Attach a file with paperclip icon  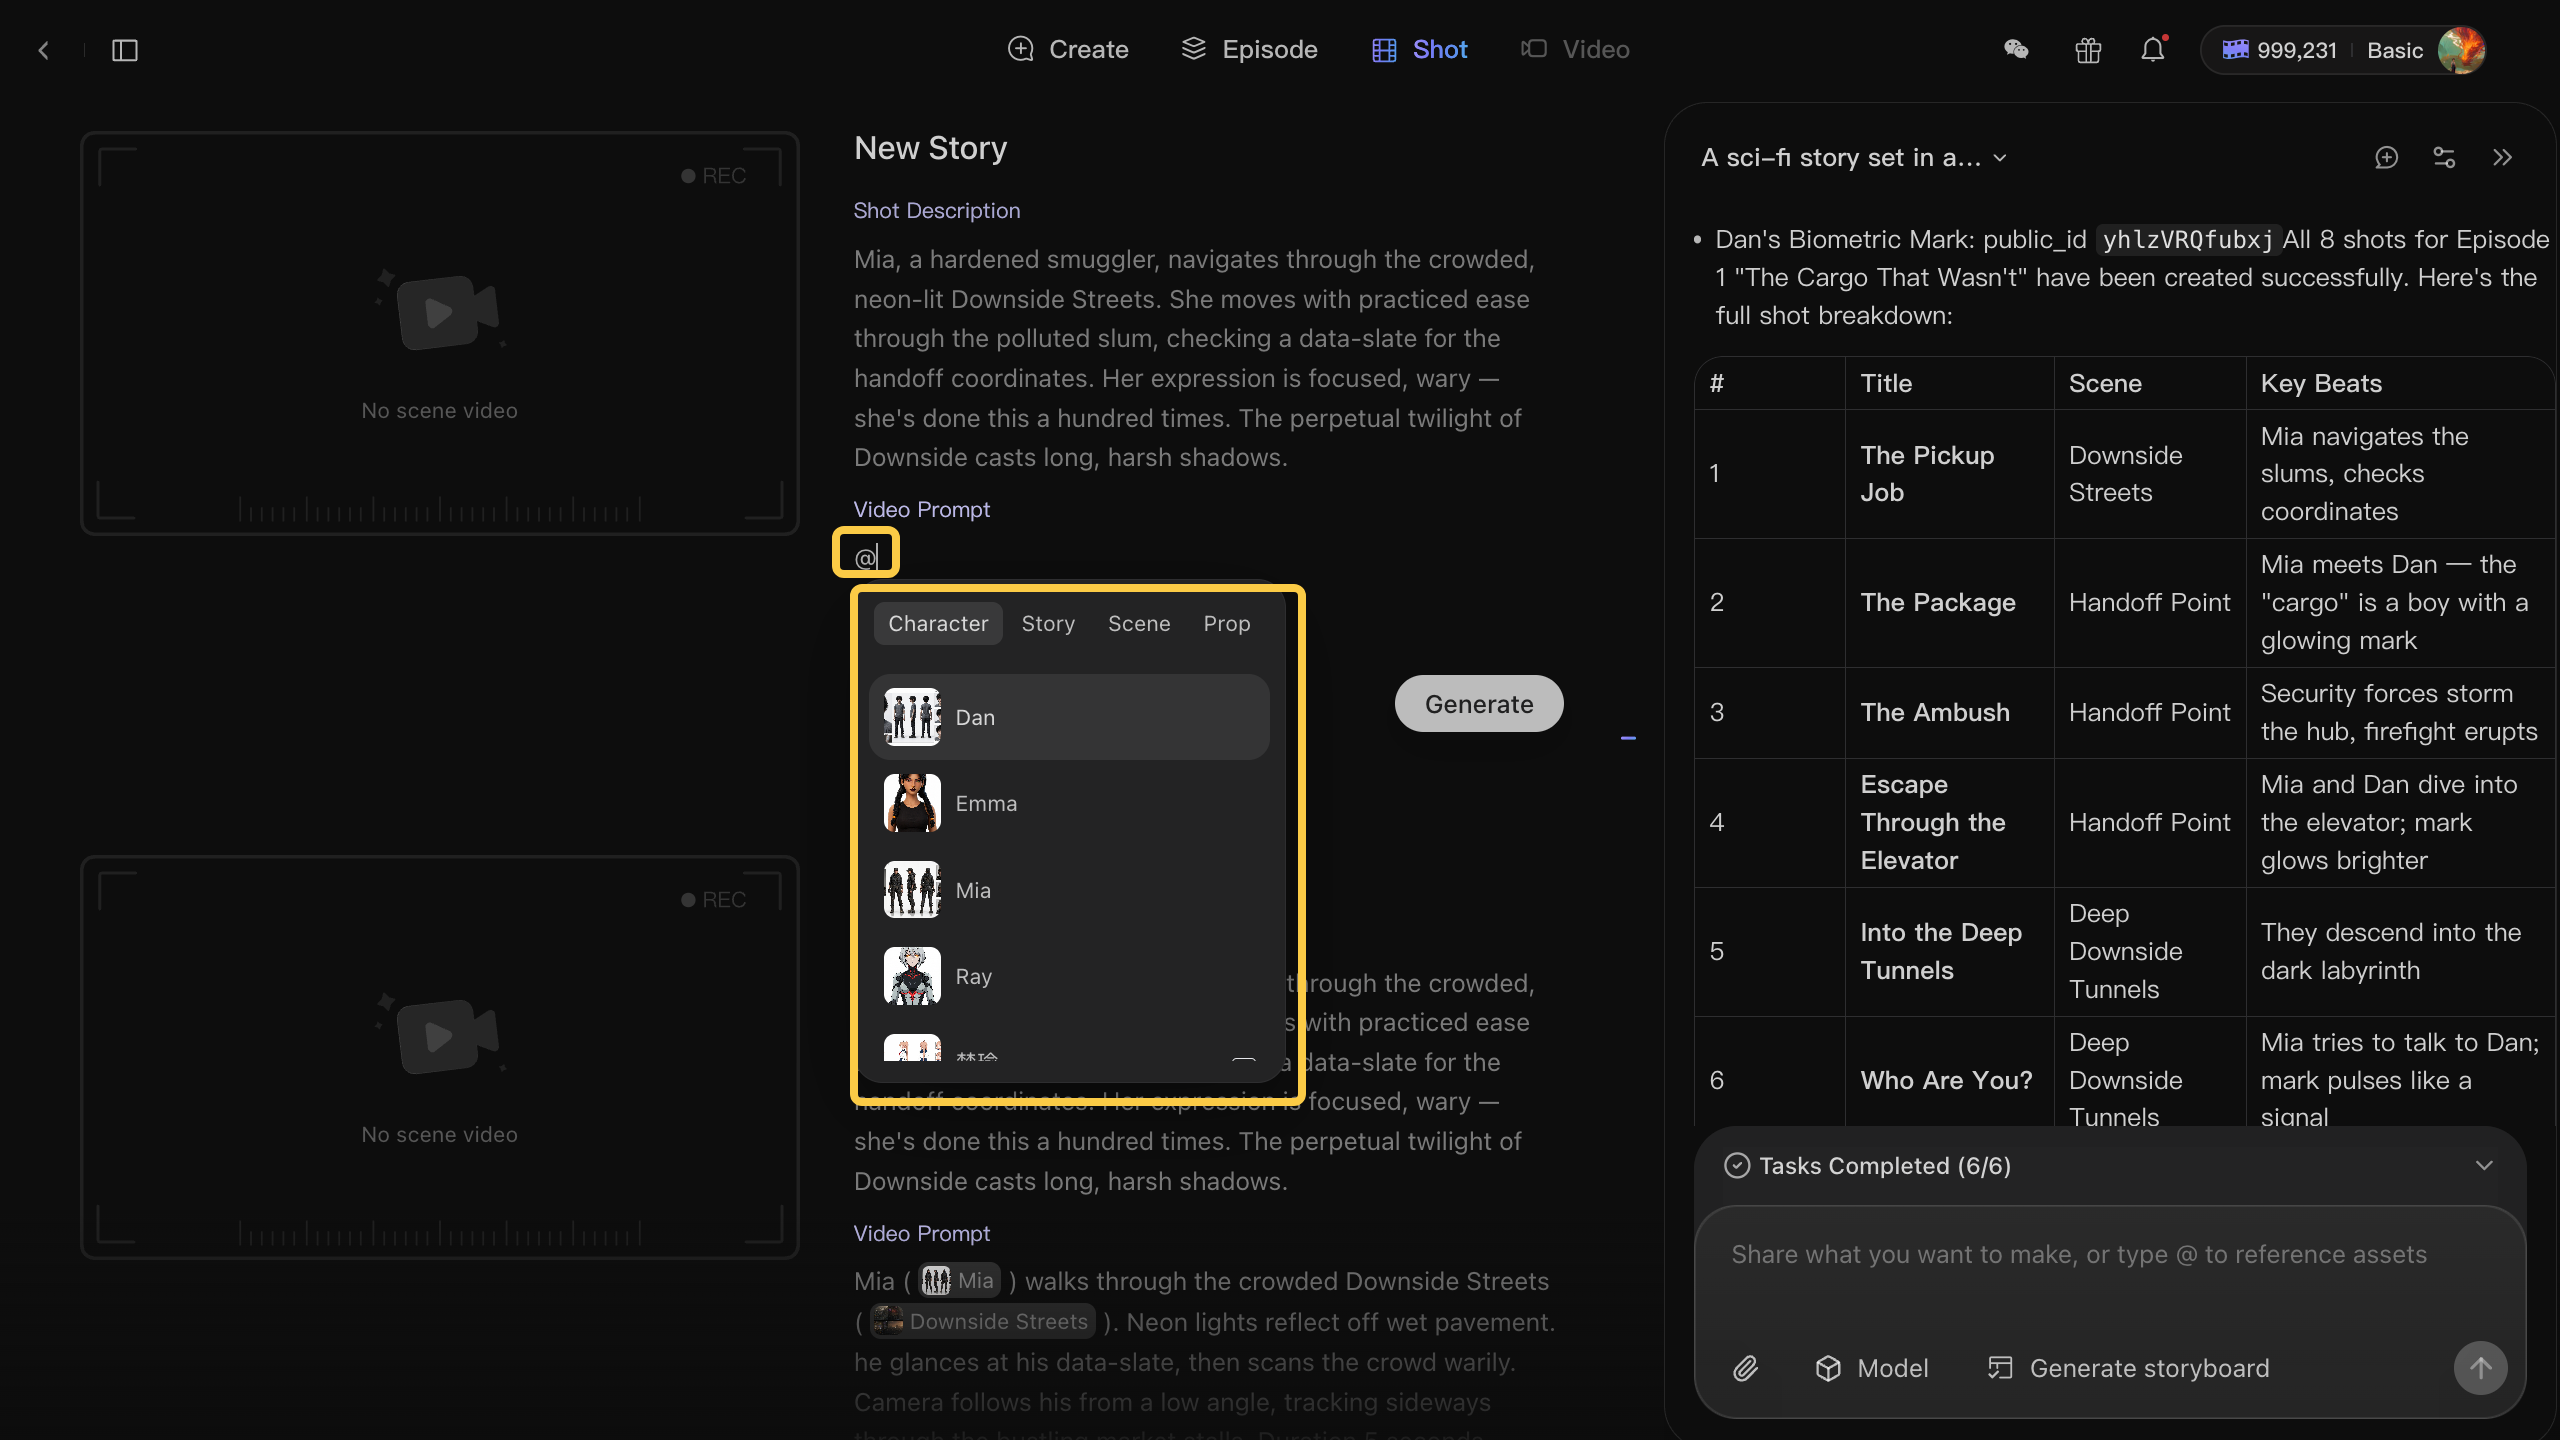[x=1745, y=1368]
